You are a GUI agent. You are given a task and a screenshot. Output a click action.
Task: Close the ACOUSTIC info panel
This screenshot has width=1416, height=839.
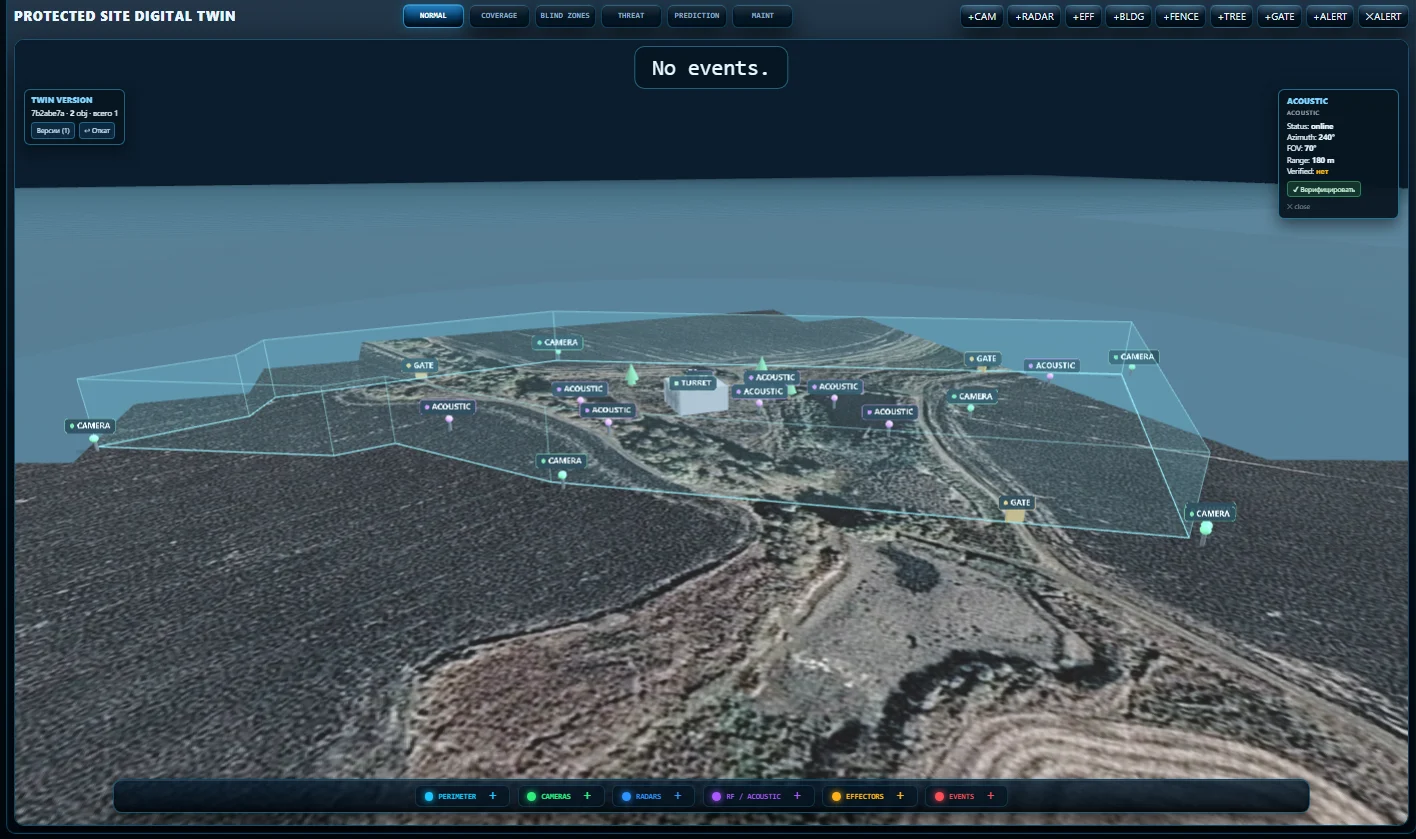(1298, 207)
